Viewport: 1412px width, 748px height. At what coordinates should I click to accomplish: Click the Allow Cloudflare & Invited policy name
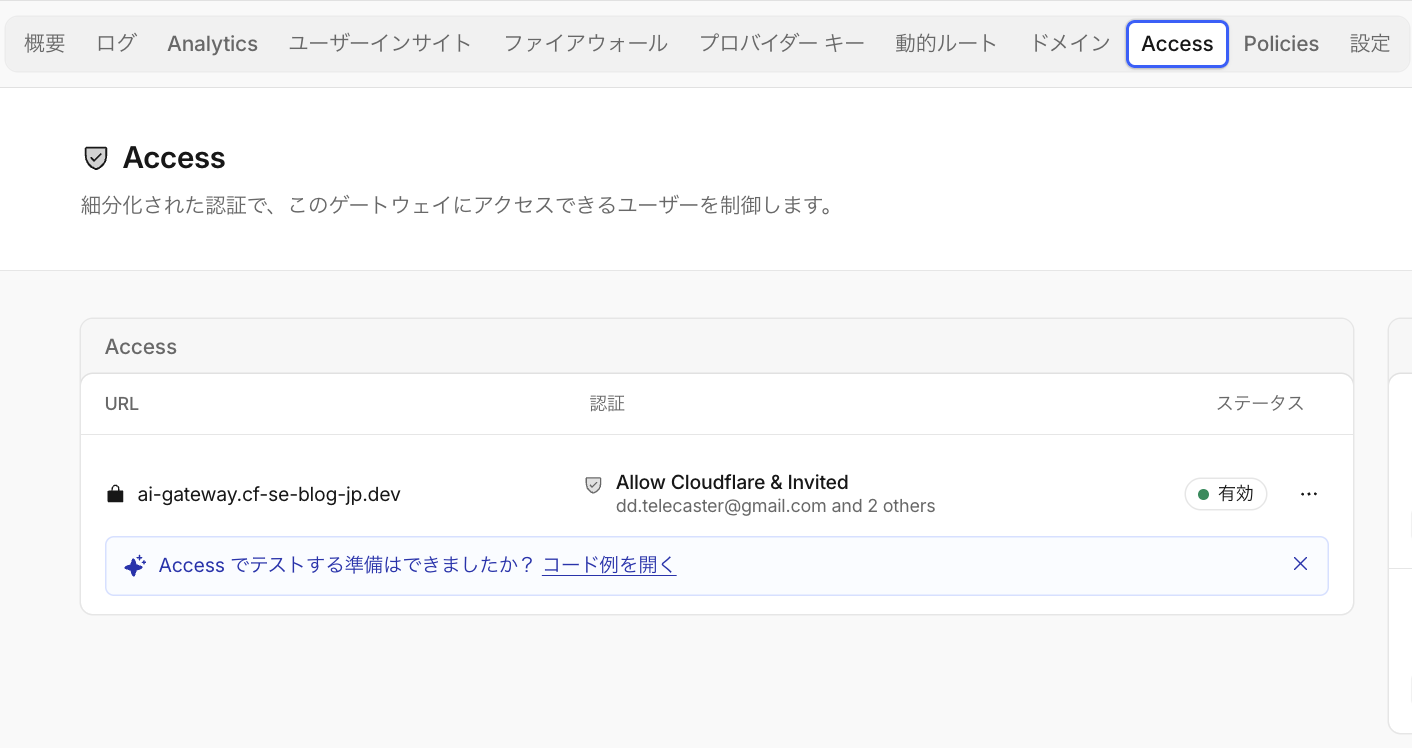(732, 482)
